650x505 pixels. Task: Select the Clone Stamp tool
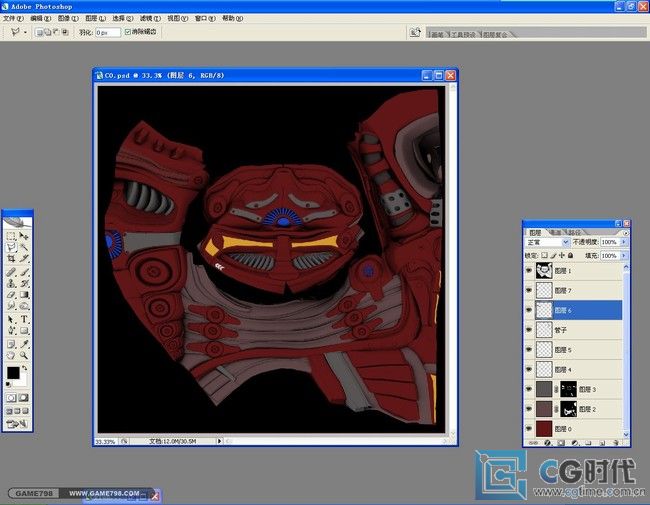(11, 284)
